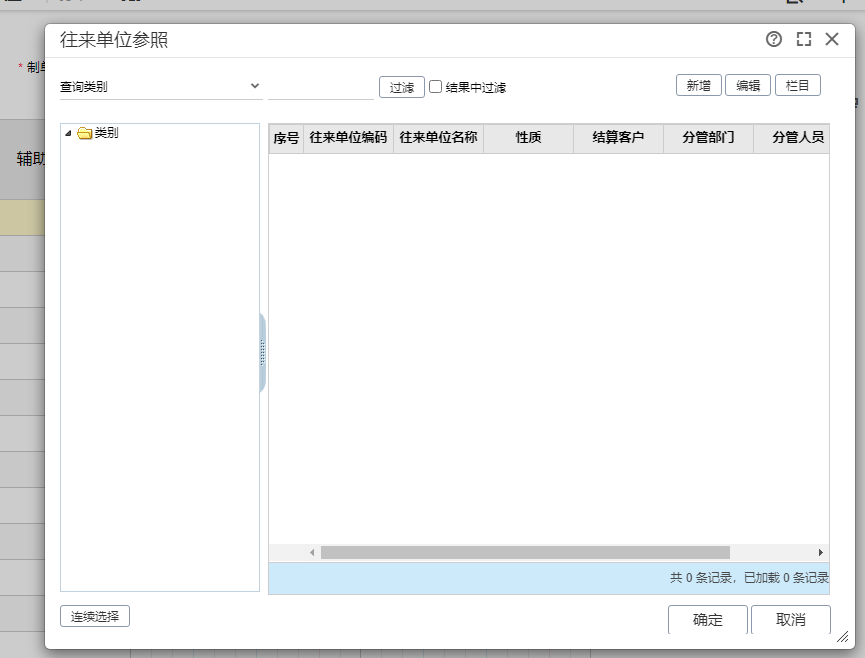Screen dimensions: 865x658
Task: Click the horizontal scrollbar thumb
Action: tap(525, 552)
